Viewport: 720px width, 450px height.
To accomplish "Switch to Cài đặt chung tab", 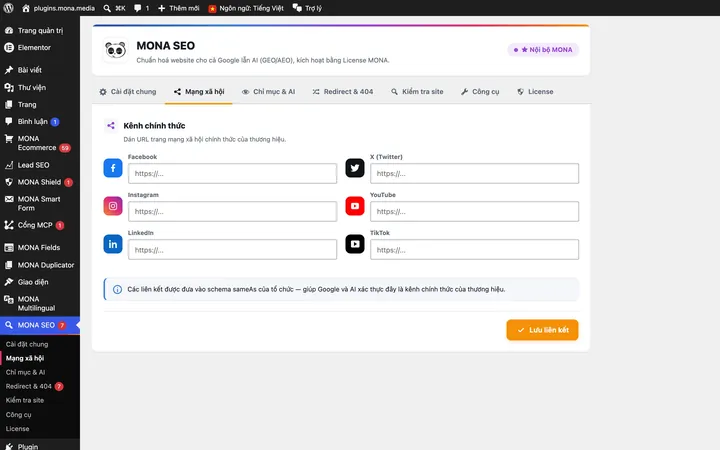I will coord(128,91).
